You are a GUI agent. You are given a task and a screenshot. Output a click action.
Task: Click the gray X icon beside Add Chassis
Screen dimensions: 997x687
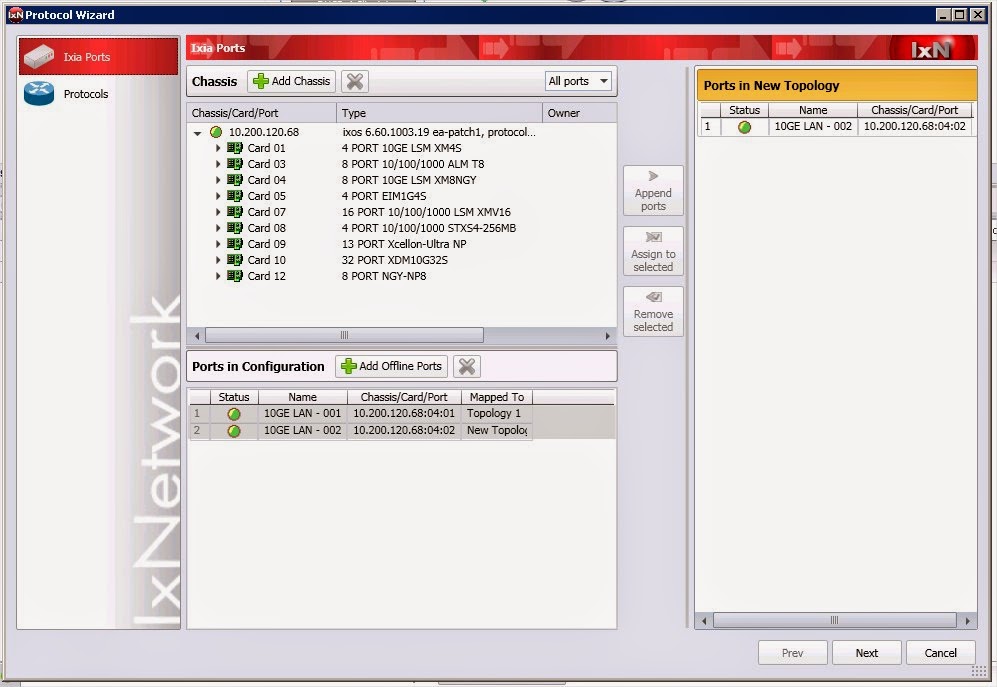coord(353,81)
